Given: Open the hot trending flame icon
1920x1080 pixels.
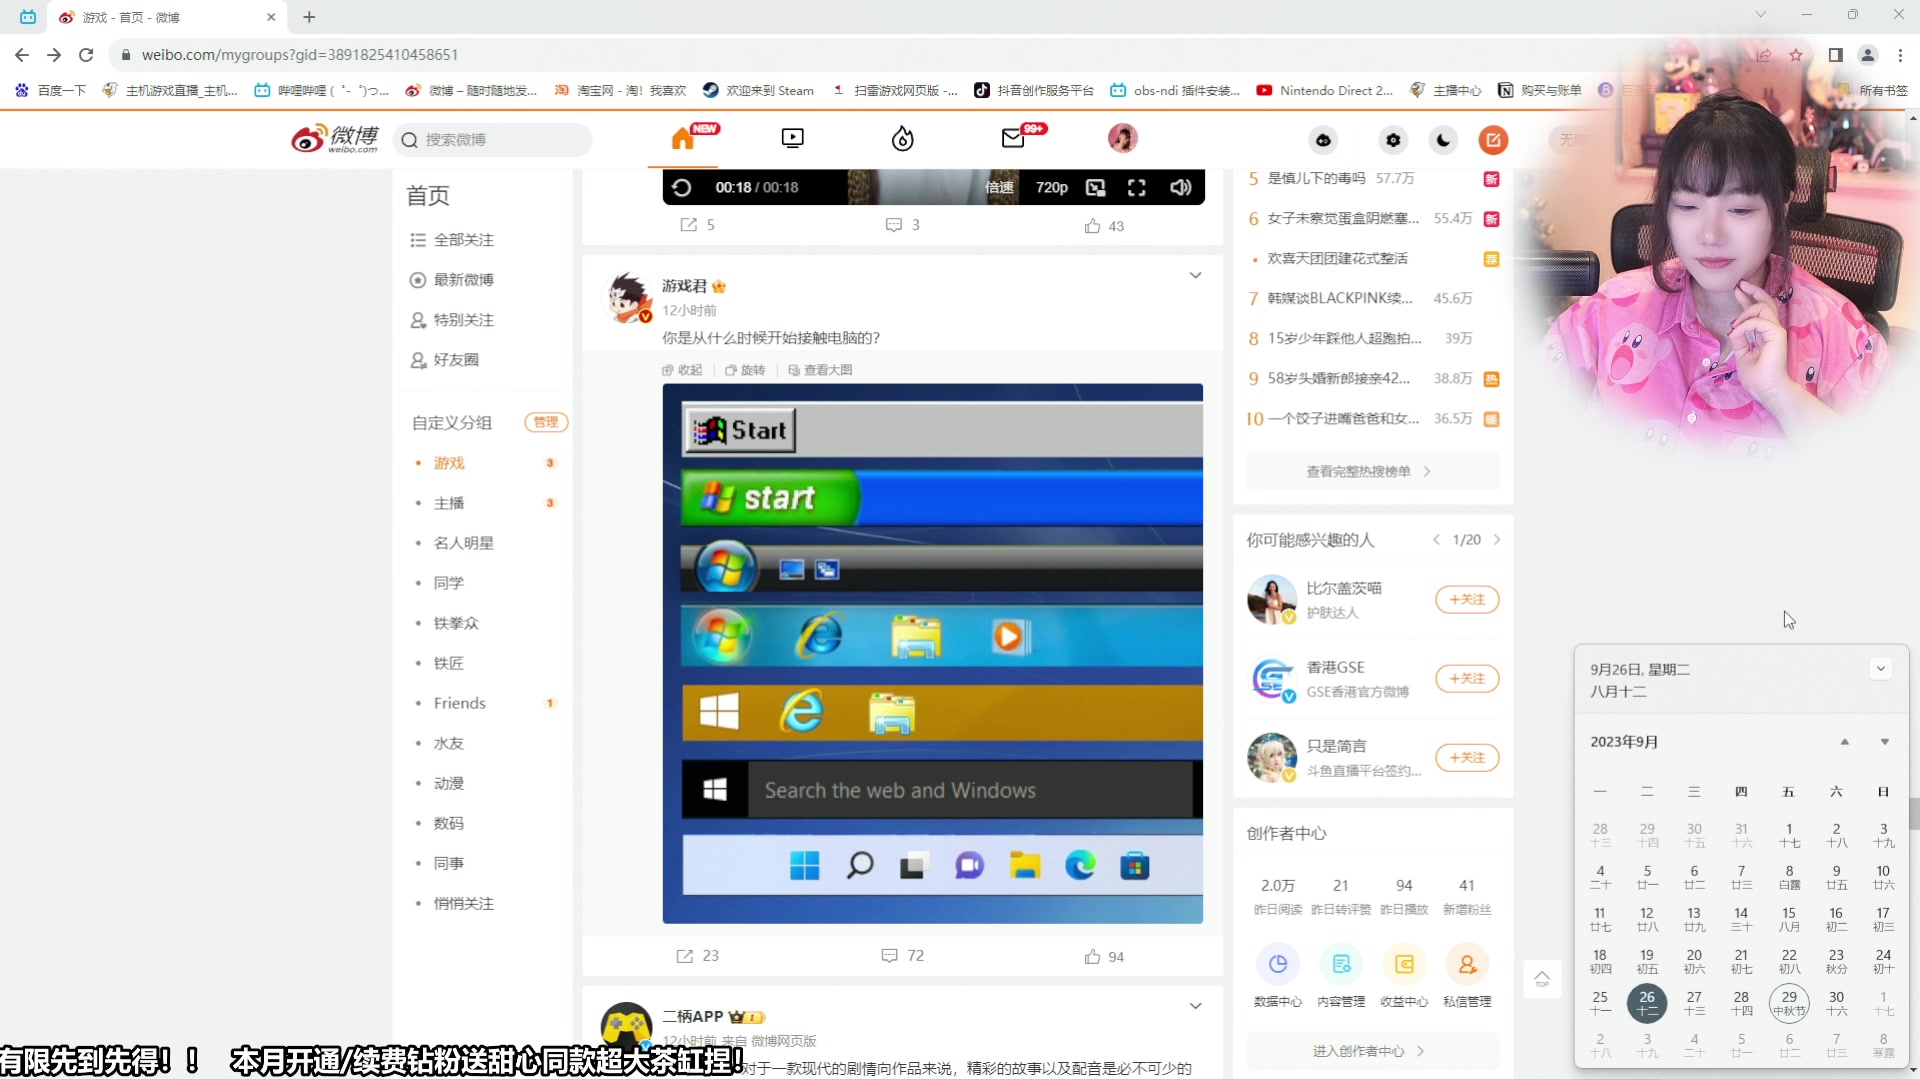Looking at the screenshot, I should pos(902,139).
